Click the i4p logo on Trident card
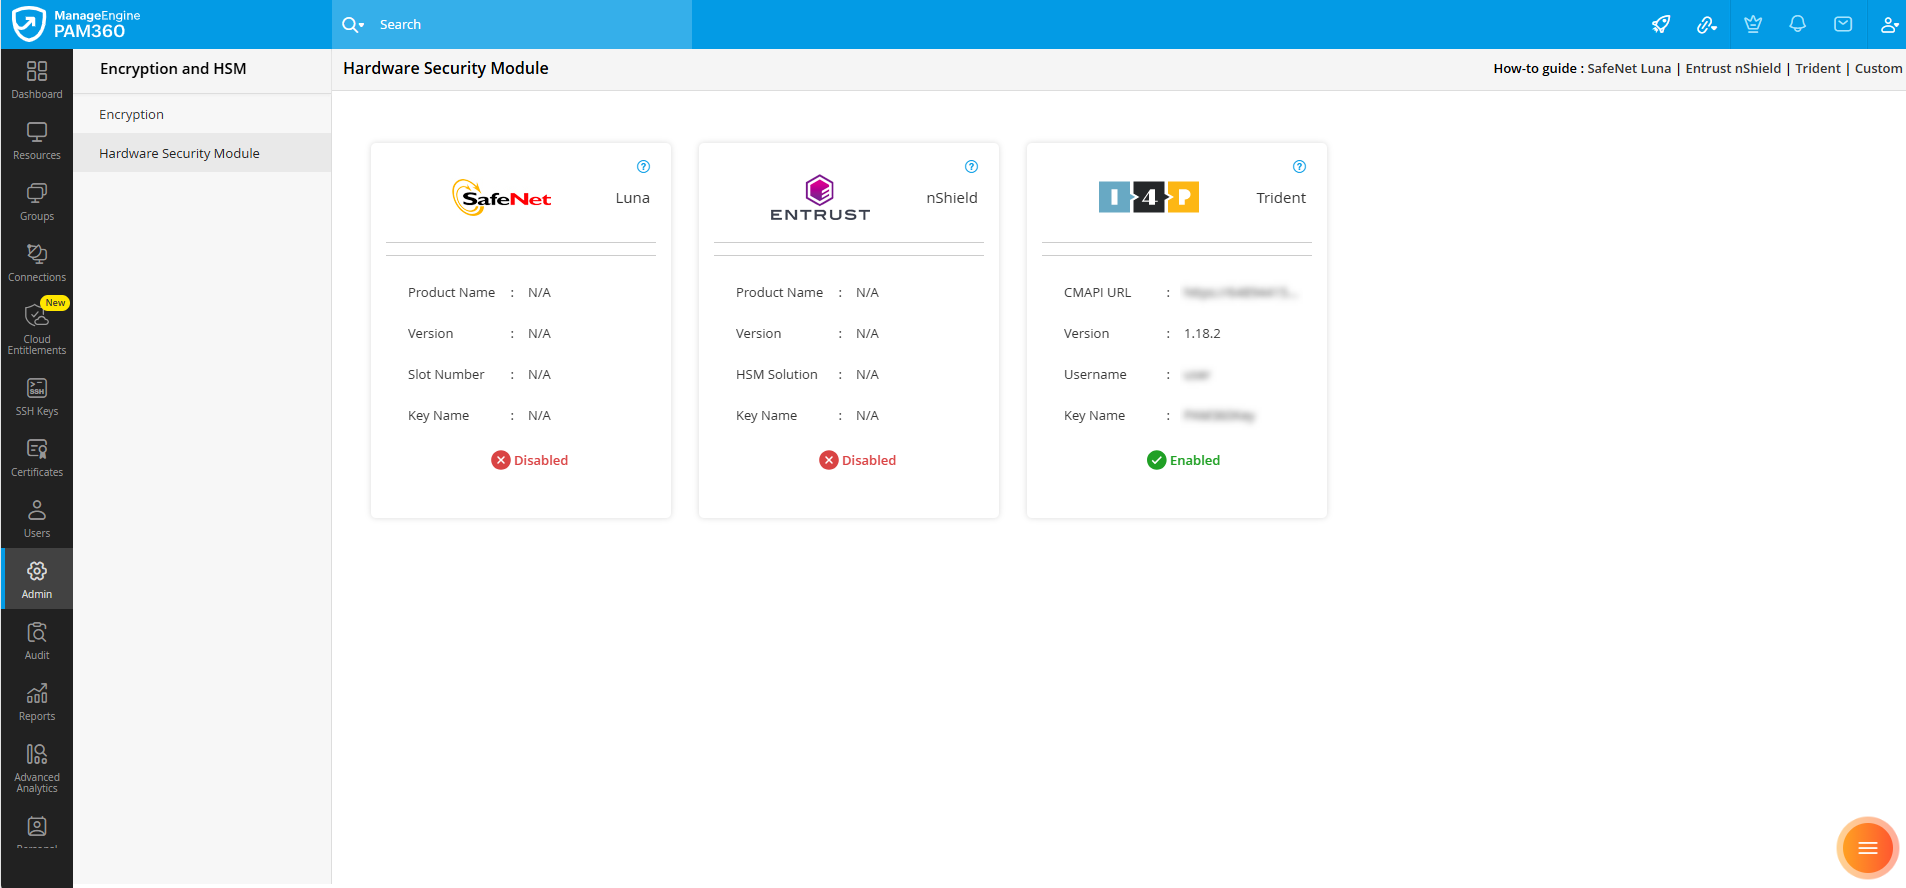Image resolution: width=1906 pixels, height=888 pixels. pos(1149,197)
